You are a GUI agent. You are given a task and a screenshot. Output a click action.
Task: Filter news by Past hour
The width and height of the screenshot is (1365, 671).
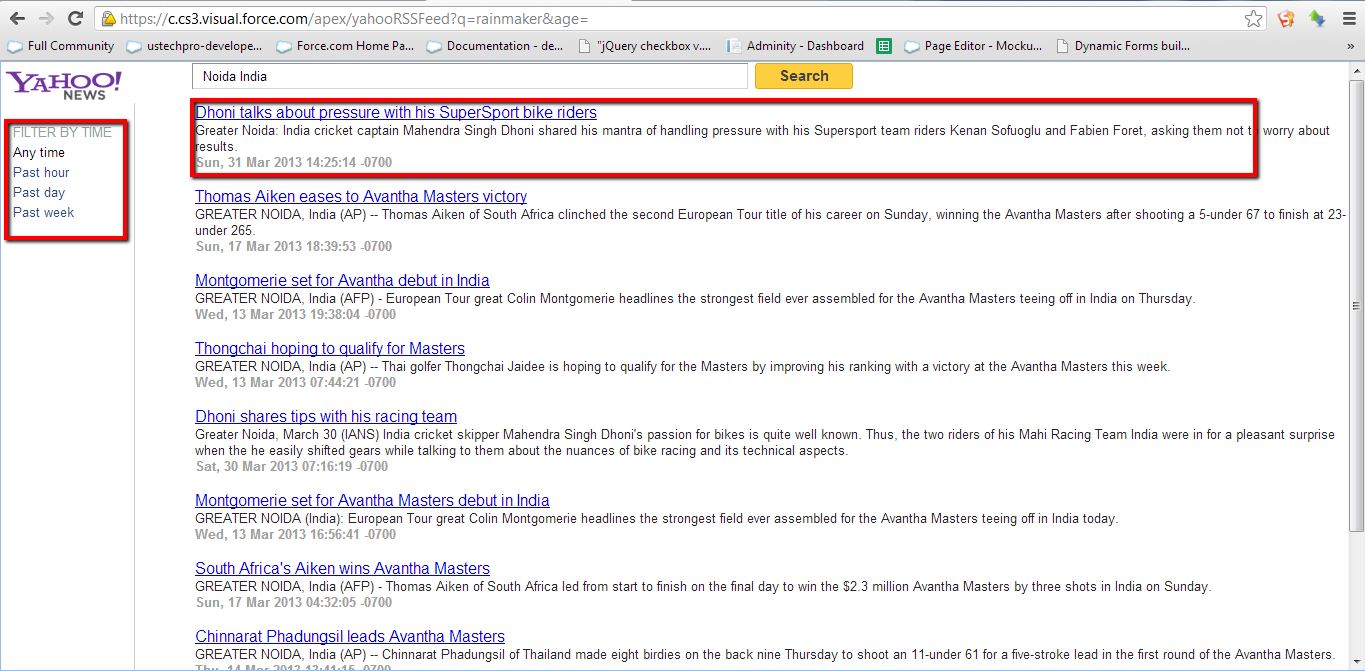(x=41, y=173)
